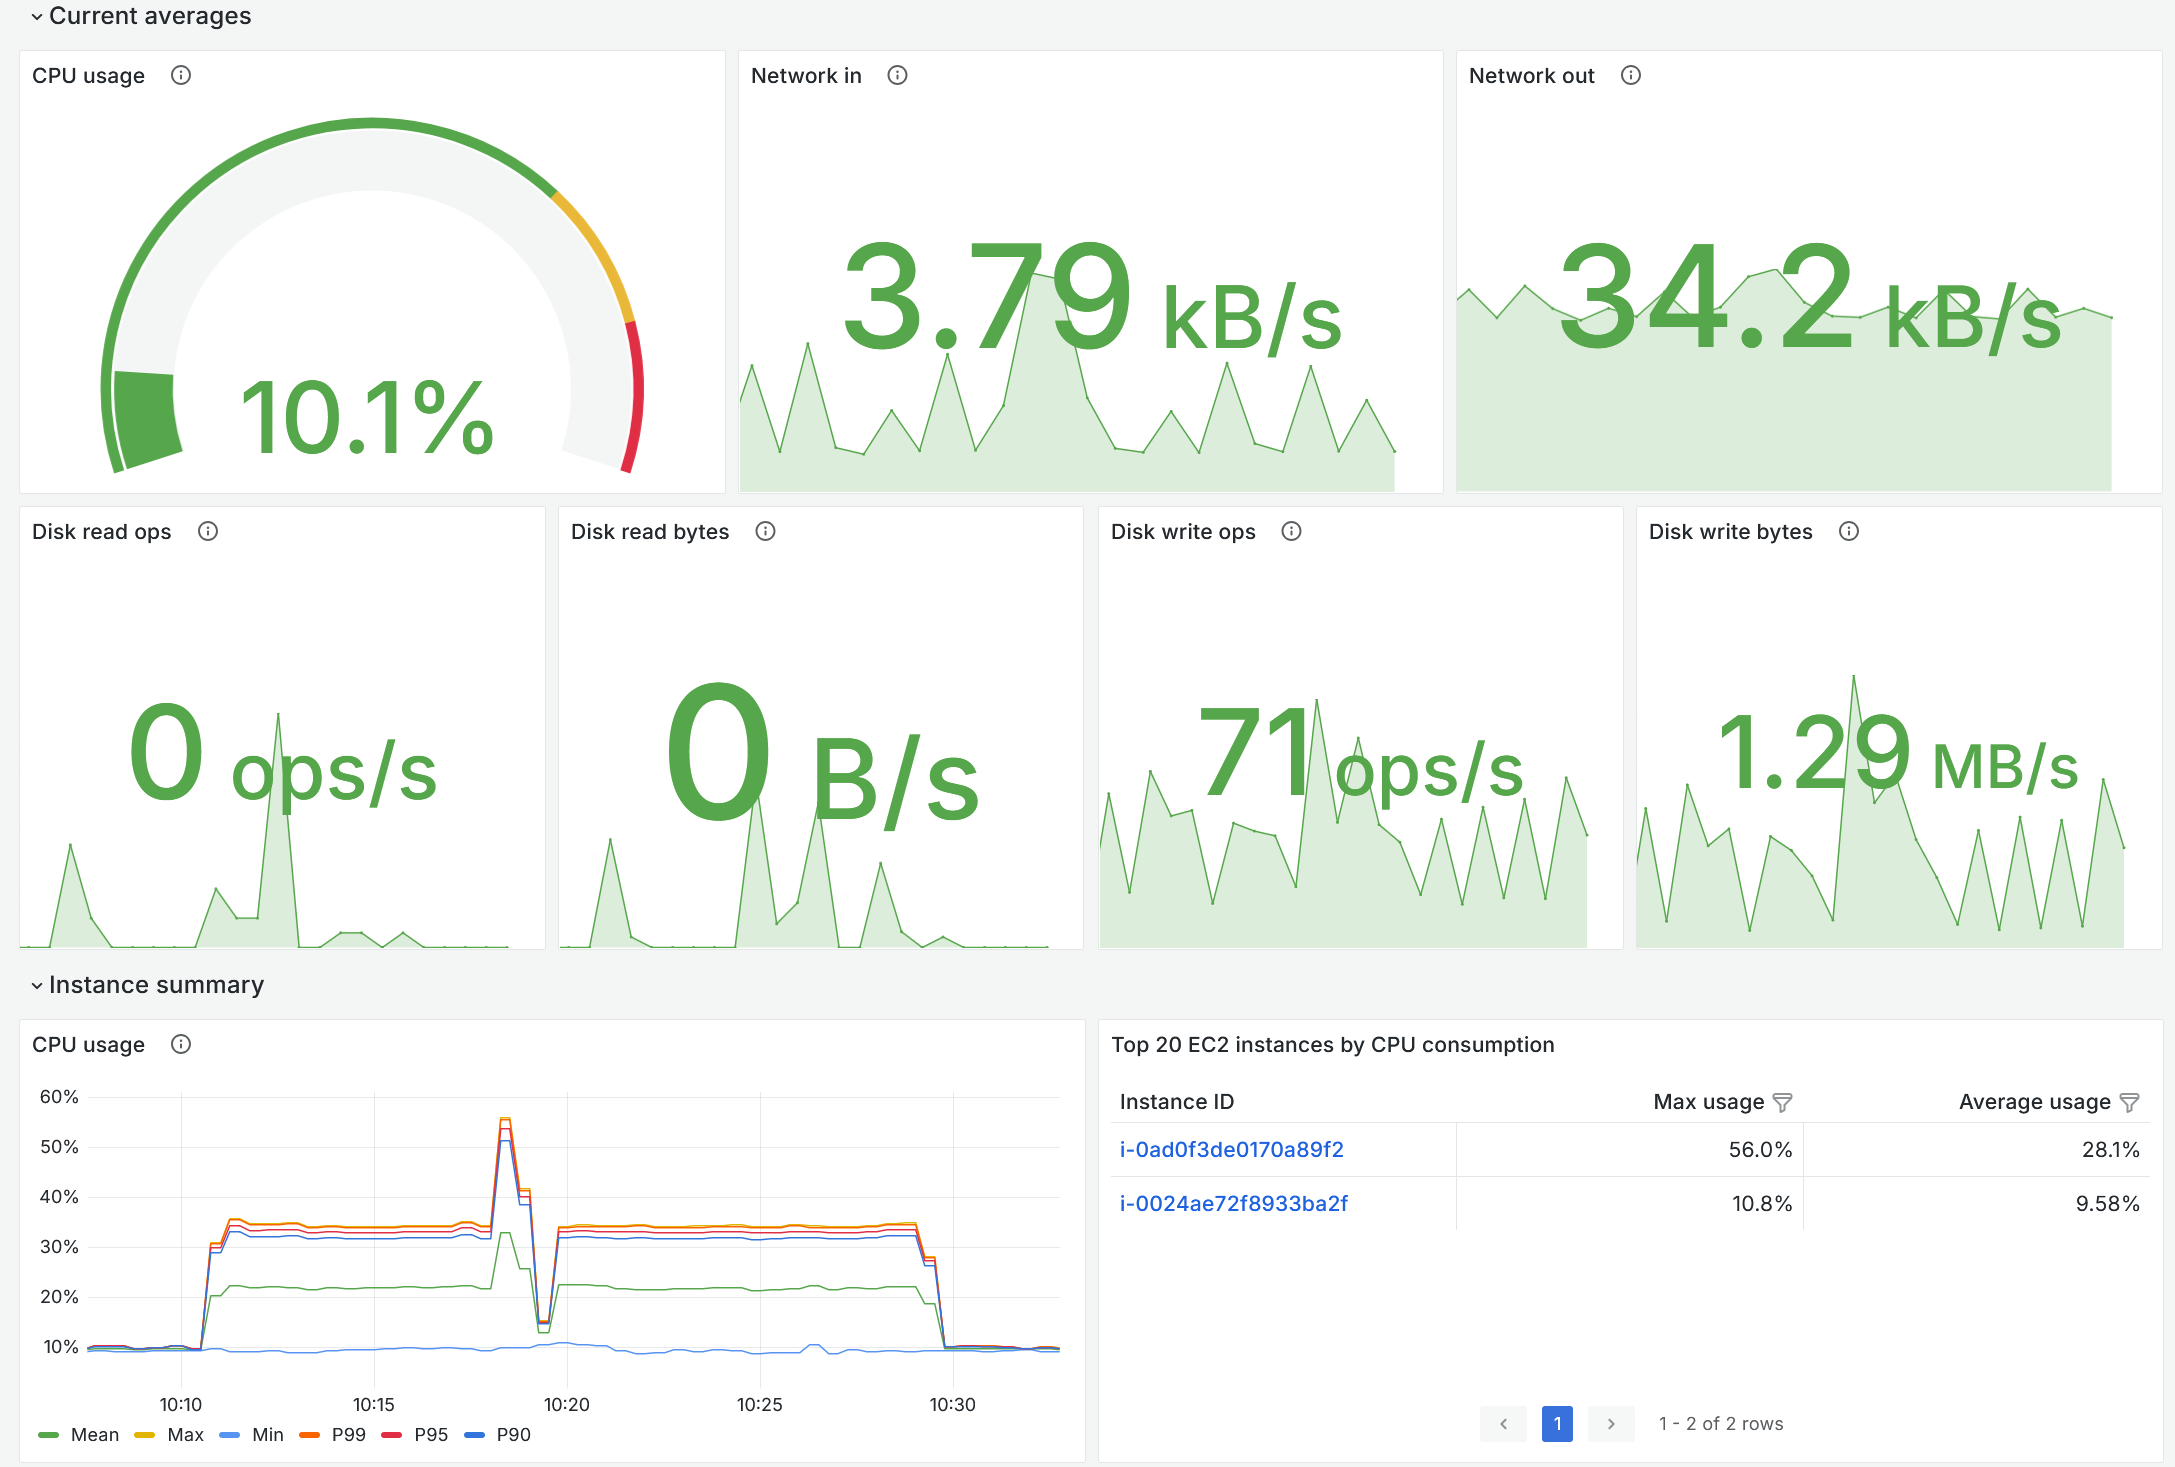Open instance i-0ad0f3de0170a89f2
Screen dimensions: 2175x1467
tap(1231, 1149)
